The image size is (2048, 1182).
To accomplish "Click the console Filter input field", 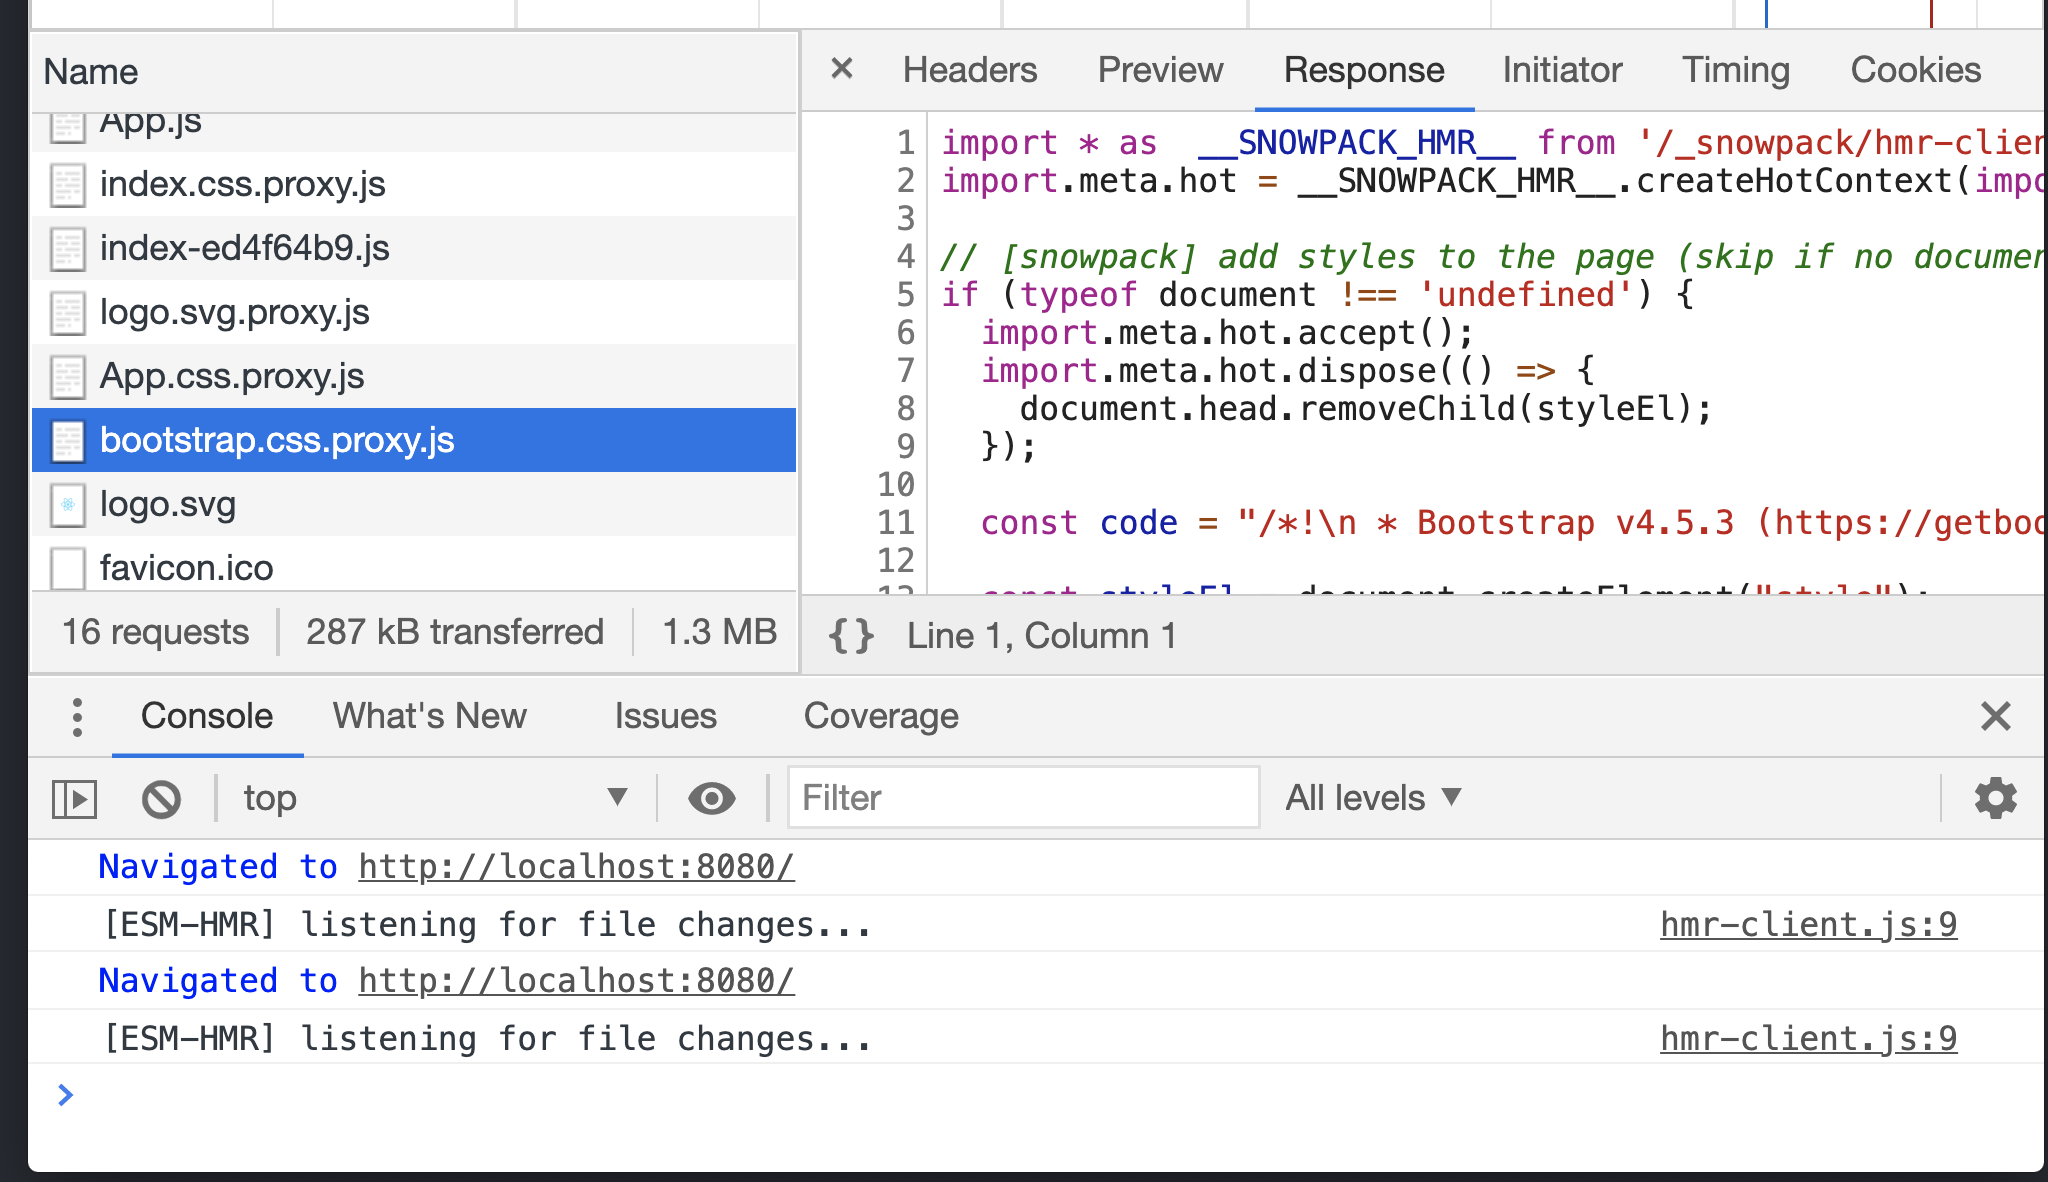I will (1021, 798).
